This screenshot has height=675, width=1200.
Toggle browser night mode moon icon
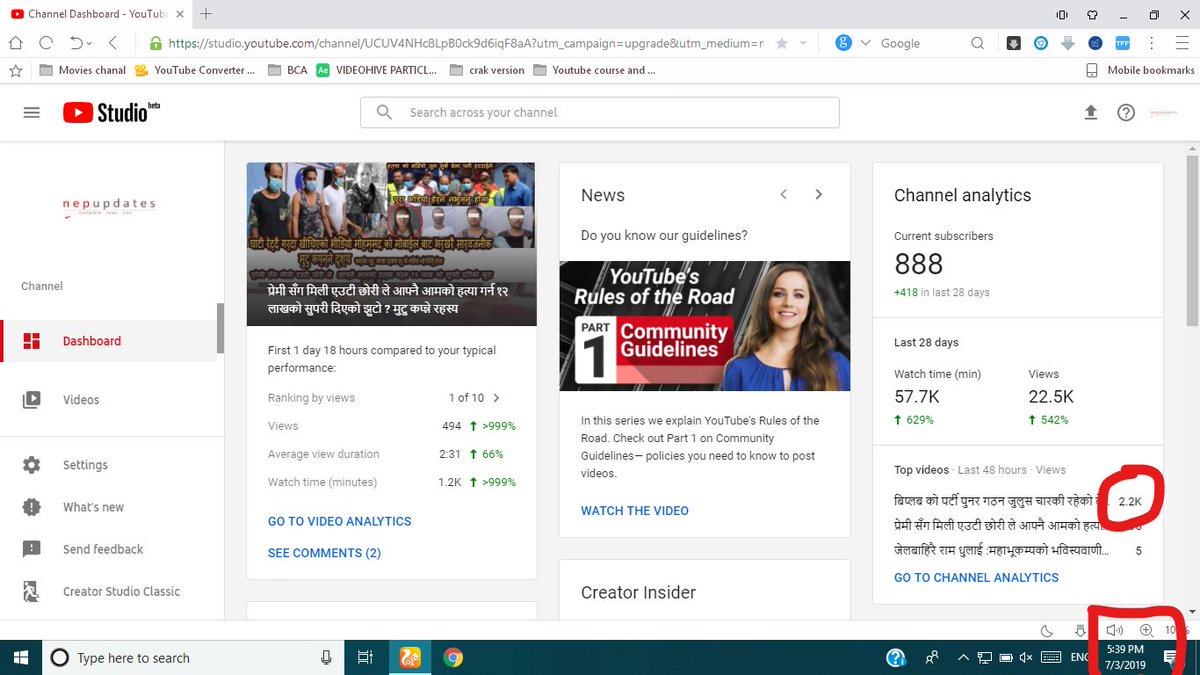[1047, 630]
